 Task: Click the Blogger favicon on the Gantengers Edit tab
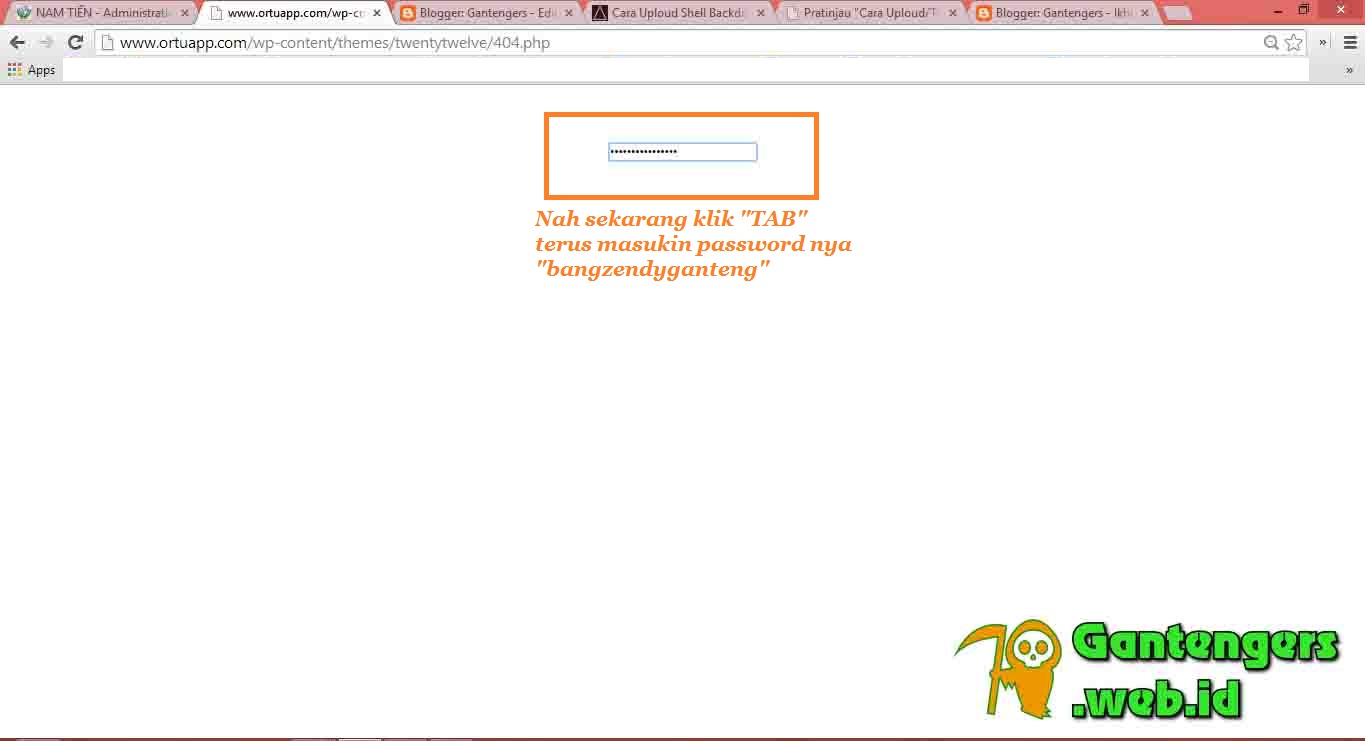[408, 13]
